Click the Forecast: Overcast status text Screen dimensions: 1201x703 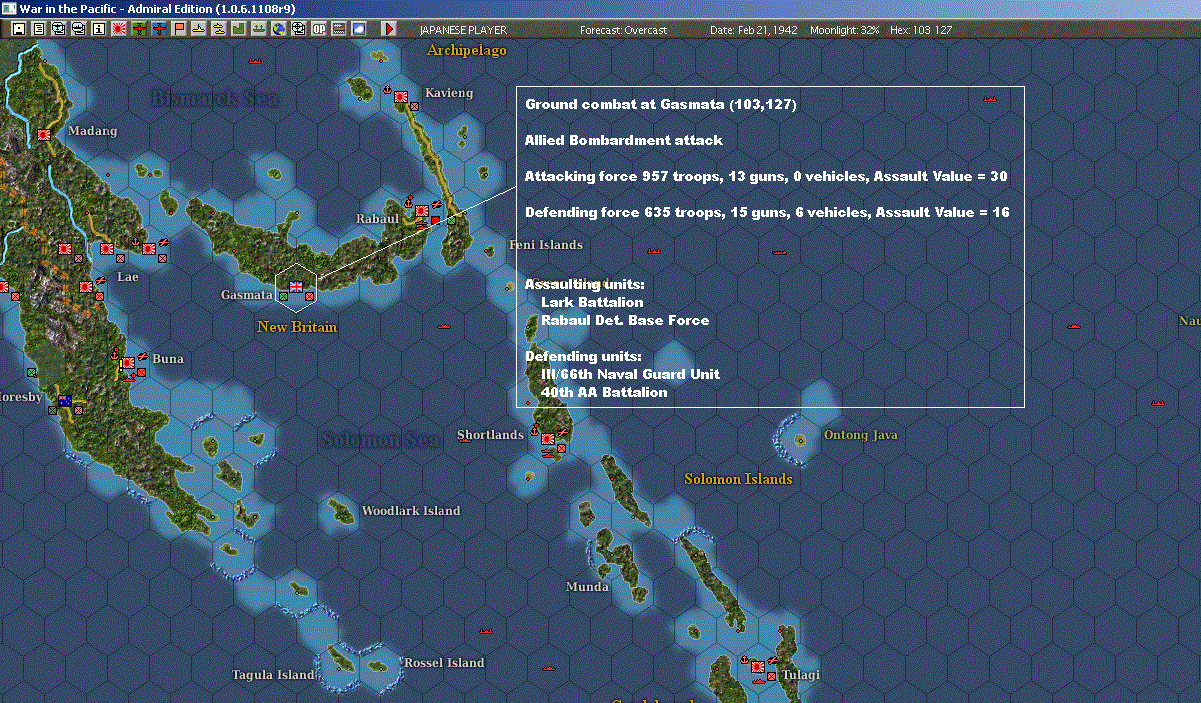[x=623, y=30]
